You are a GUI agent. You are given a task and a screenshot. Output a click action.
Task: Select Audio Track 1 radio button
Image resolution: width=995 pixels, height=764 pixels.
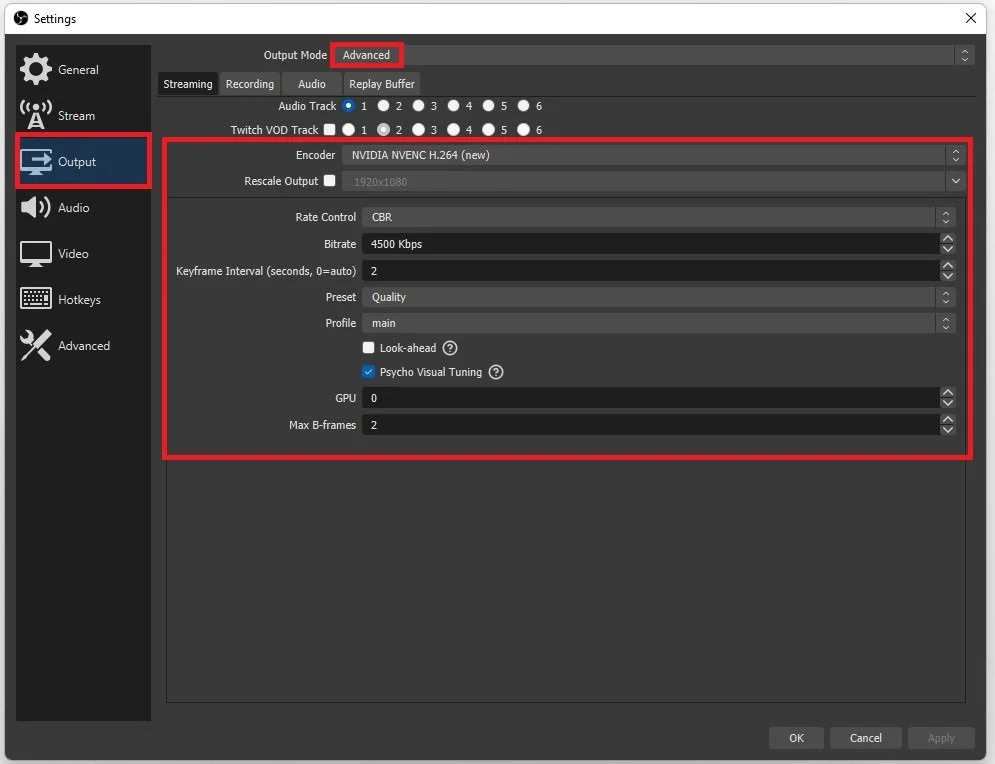pos(348,105)
